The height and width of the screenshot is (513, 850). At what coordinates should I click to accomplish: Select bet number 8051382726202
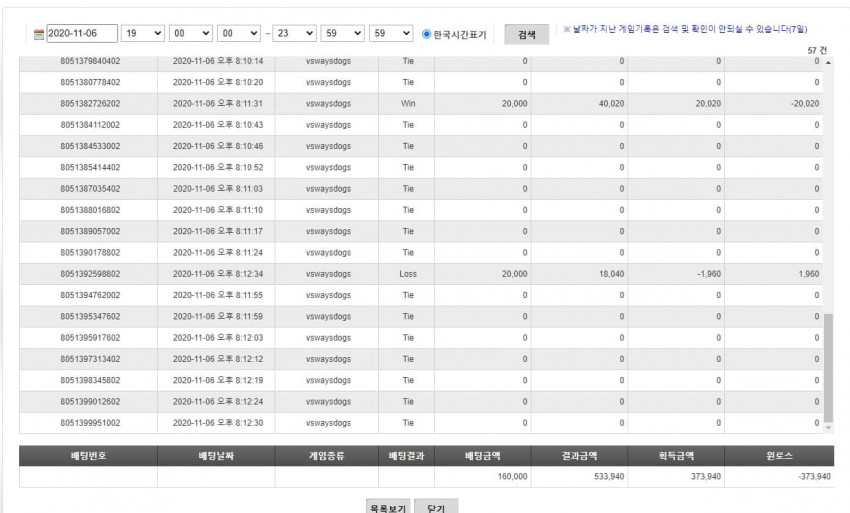coord(90,104)
